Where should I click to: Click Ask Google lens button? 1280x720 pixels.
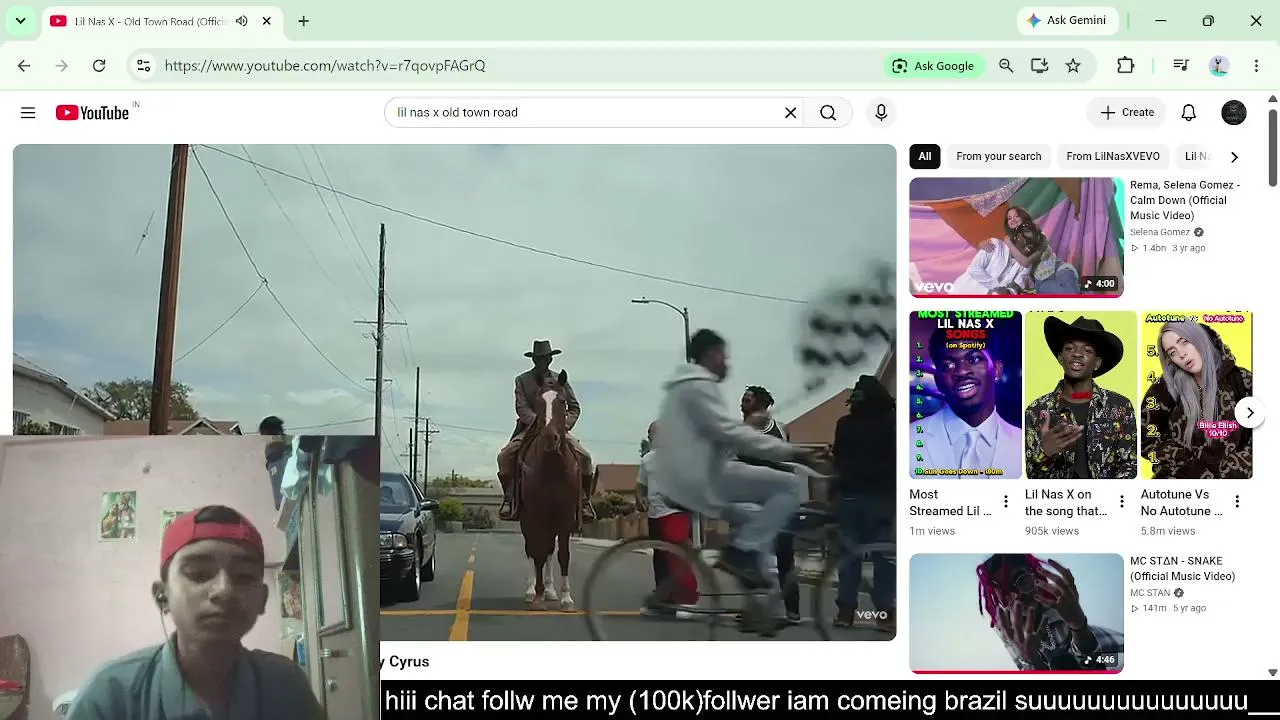point(933,66)
